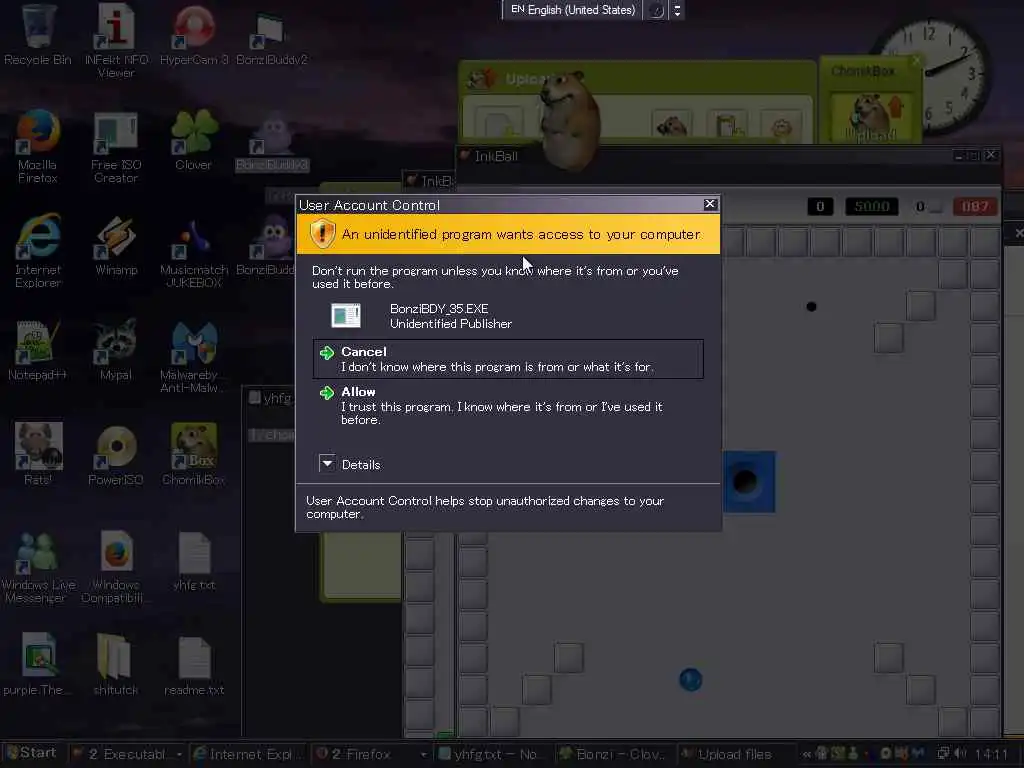1024x768 pixels.
Task: Select the HyperCam 3 desktop icon
Action: point(194,34)
